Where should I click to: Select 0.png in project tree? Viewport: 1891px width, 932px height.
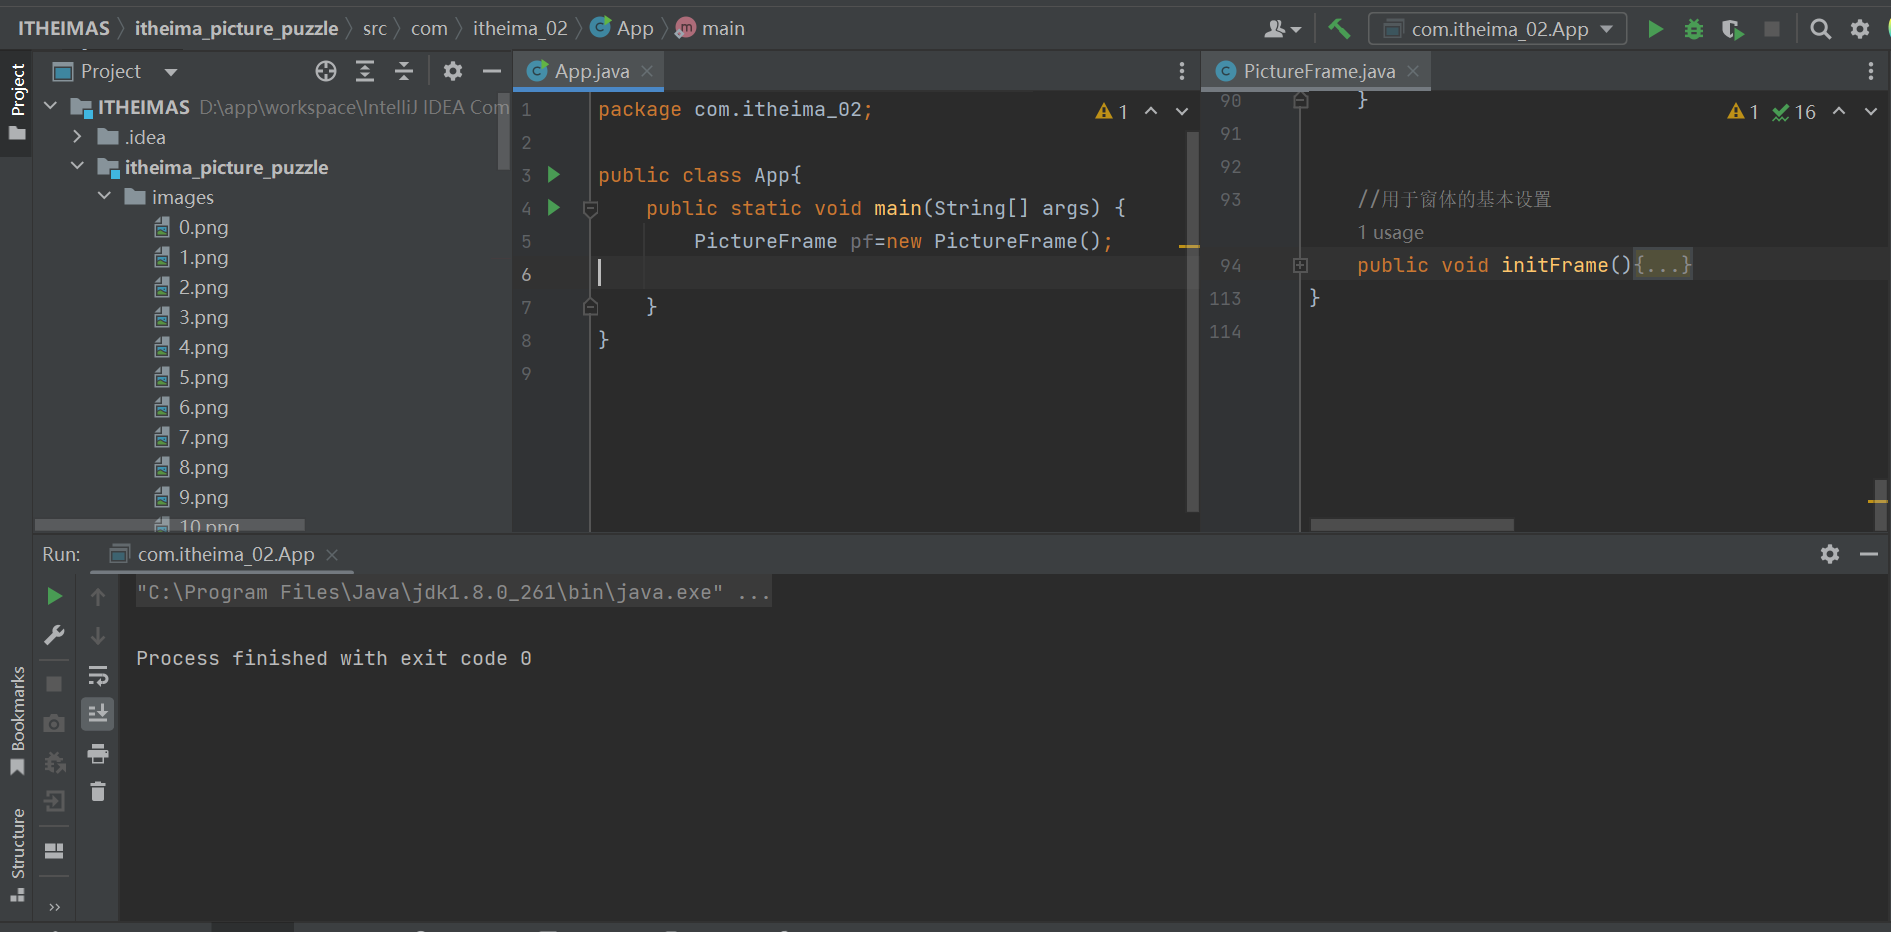(203, 228)
